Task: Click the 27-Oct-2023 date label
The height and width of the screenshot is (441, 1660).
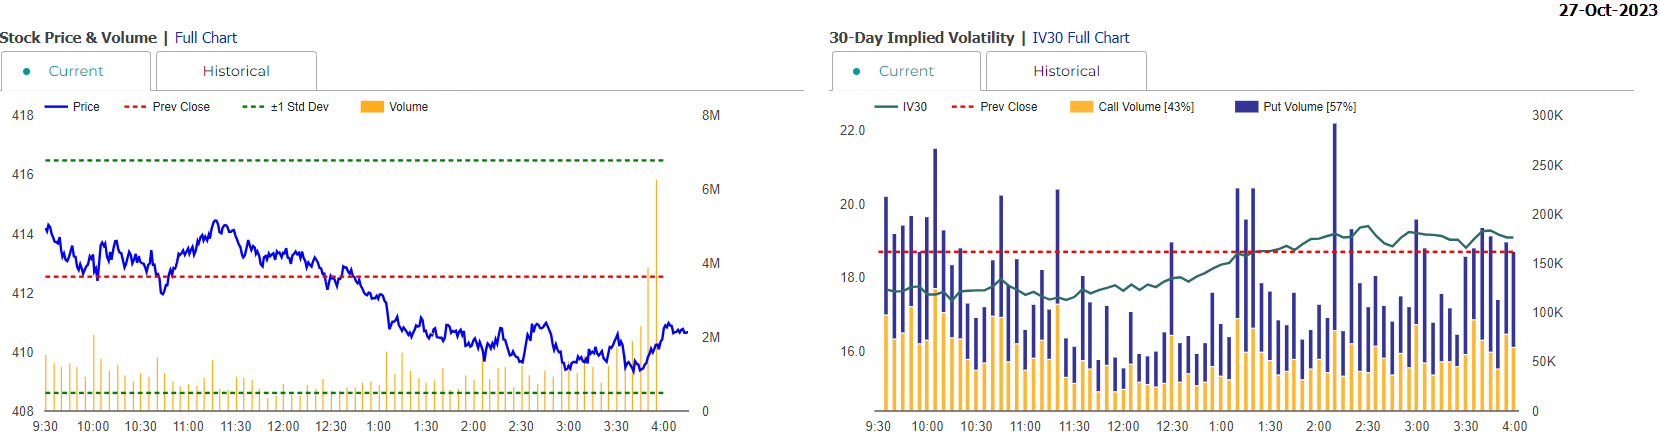Action: coord(1608,10)
